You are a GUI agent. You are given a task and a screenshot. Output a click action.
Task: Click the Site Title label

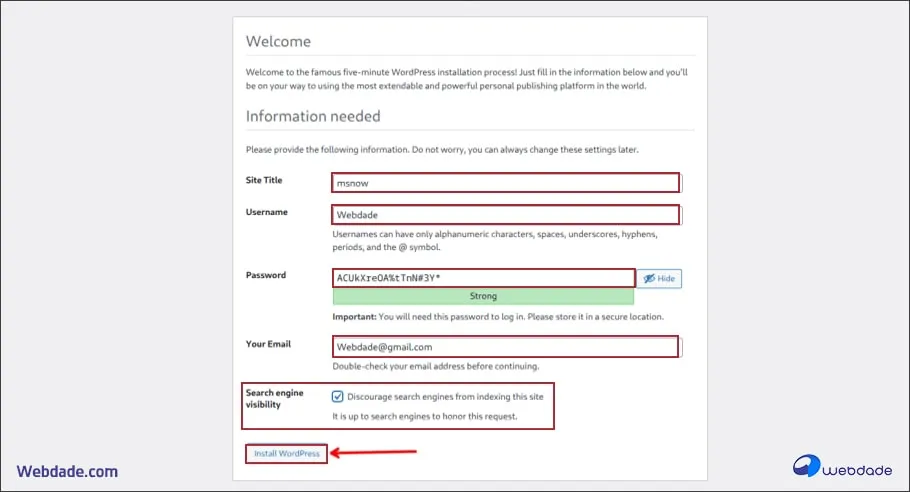(x=264, y=180)
